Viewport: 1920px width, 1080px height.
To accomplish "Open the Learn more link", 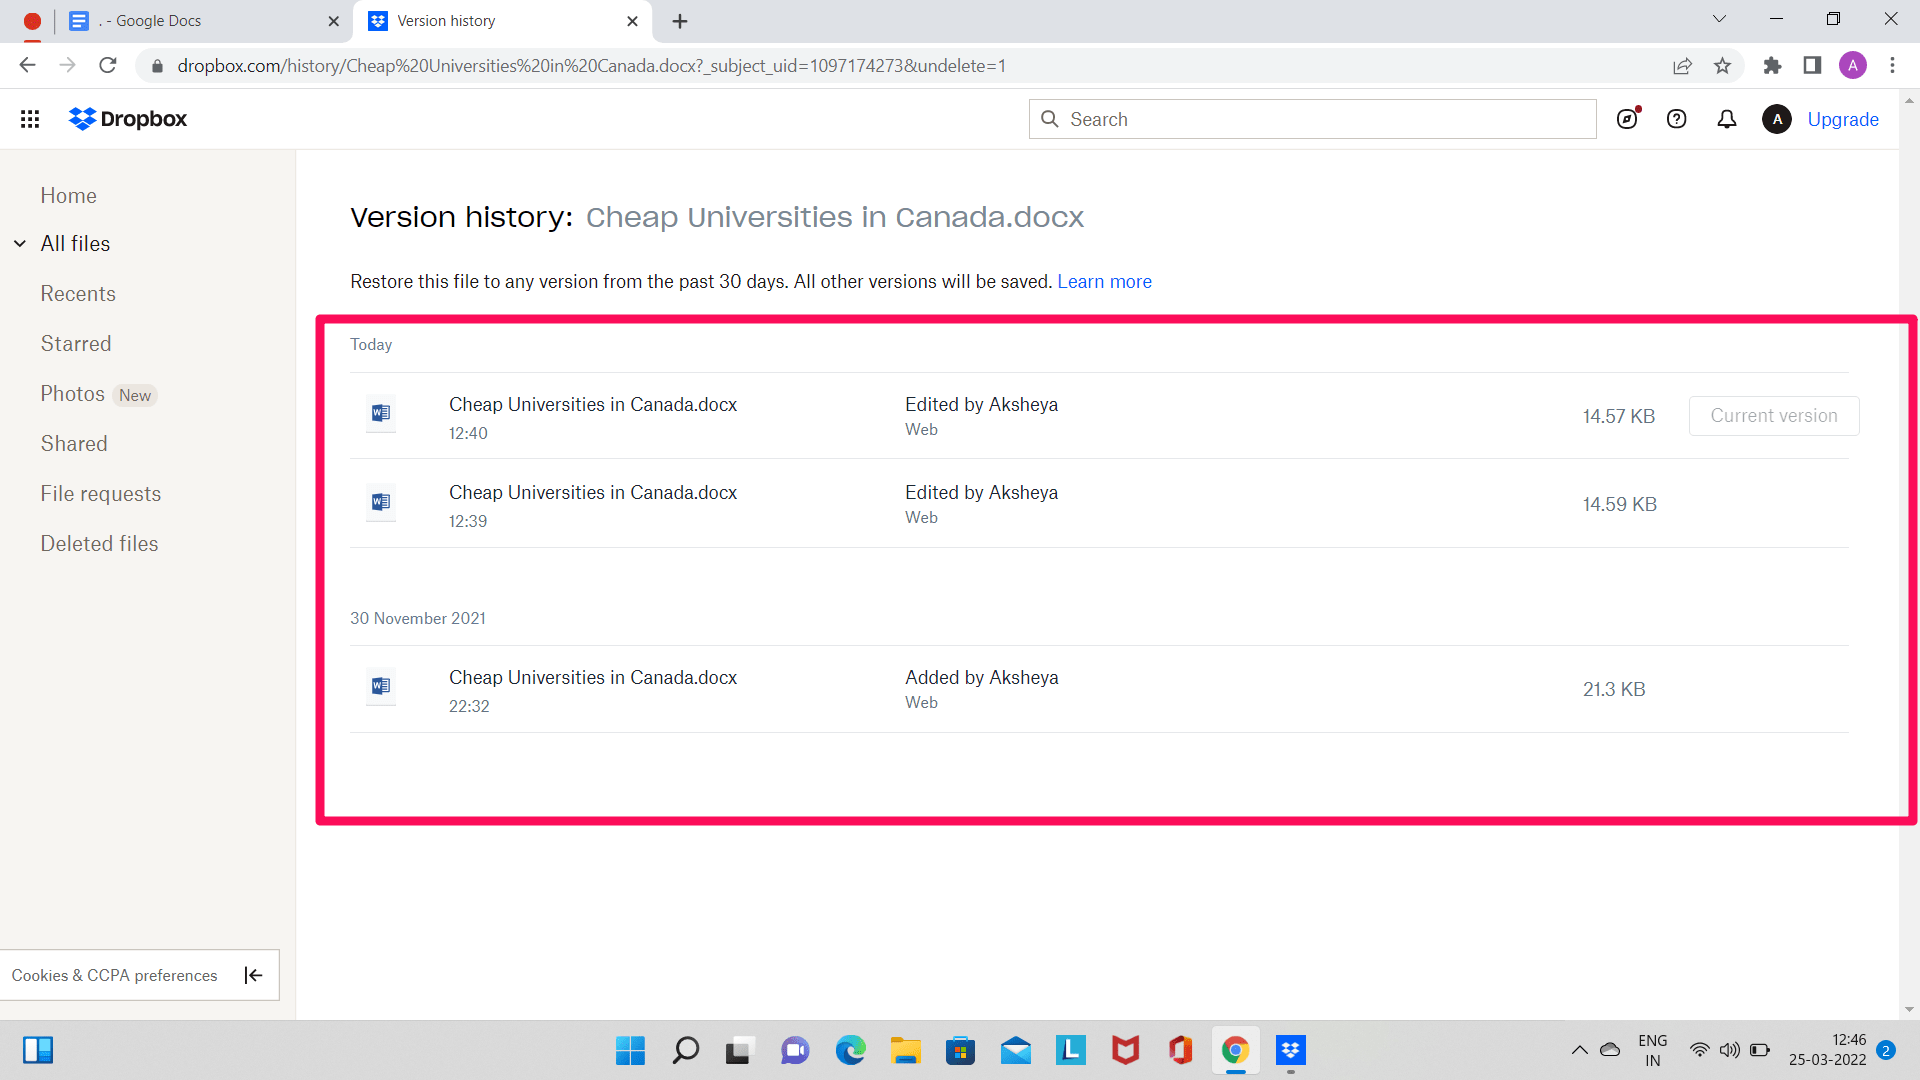I will (1104, 281).
